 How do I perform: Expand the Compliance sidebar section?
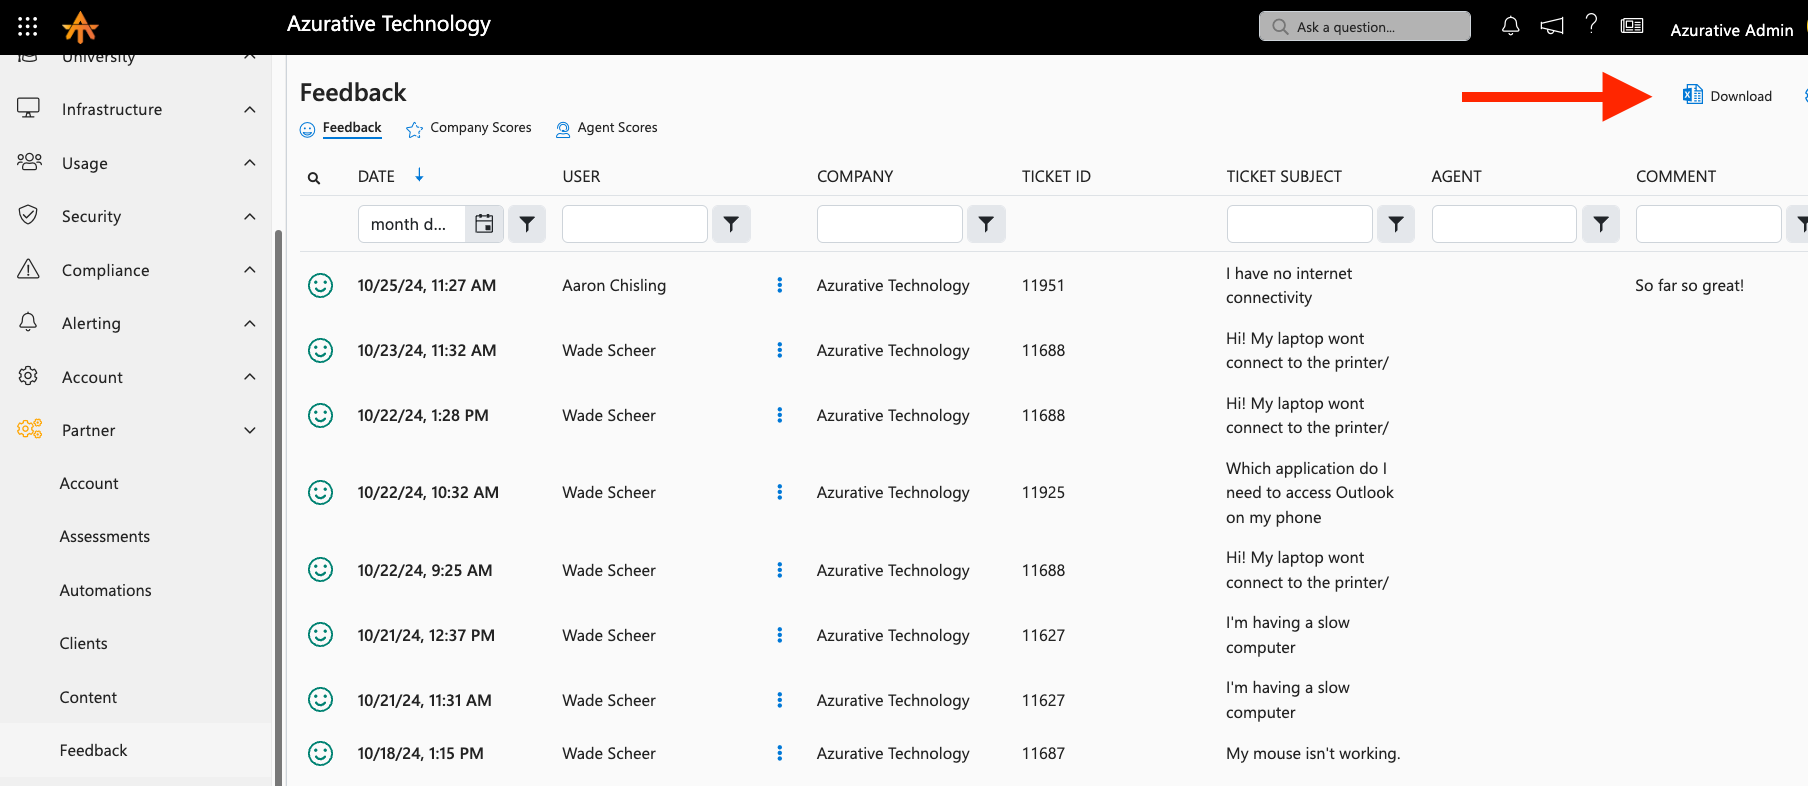pyautogui.click(x=250, y=270)
